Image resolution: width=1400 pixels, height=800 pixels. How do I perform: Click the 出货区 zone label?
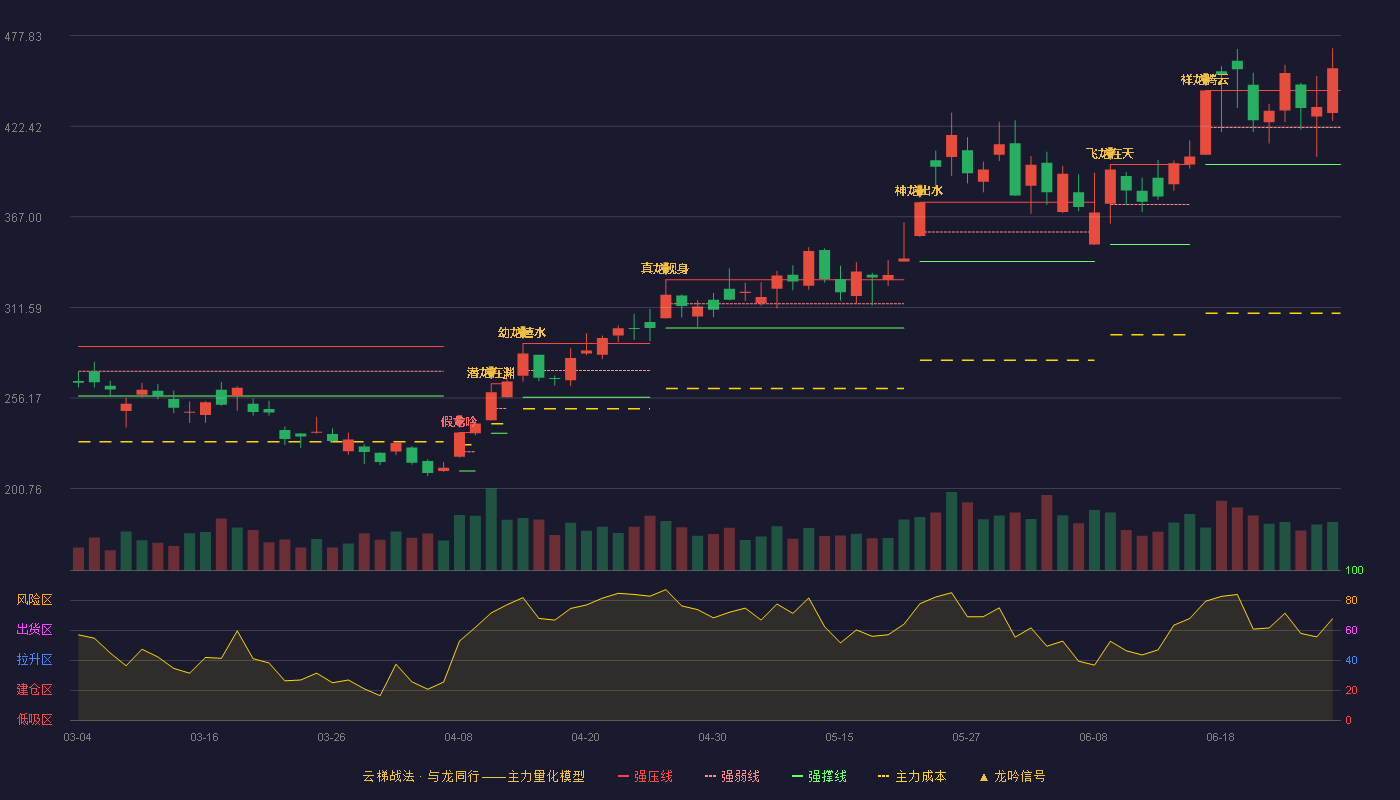35,630
